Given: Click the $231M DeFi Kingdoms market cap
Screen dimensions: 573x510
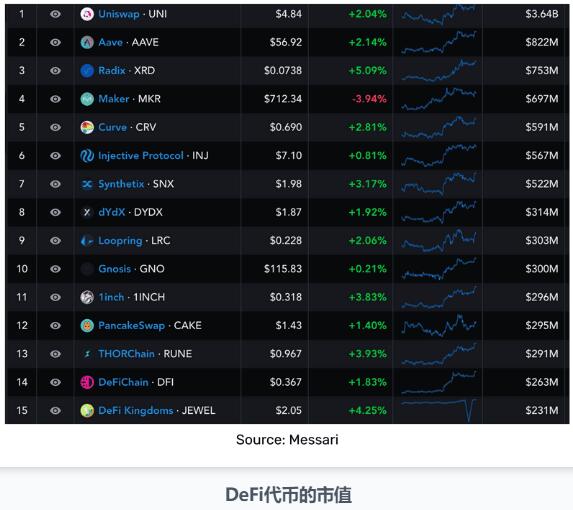Looking at the screenshot, I should [542, 411].
